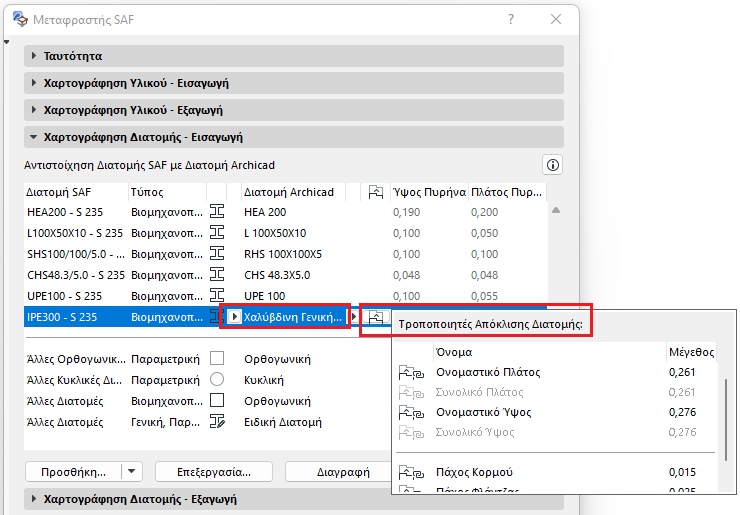740x515 pixels.
Task: Click the Μεταφραστής SAF app icon
Action: (20, 19)
